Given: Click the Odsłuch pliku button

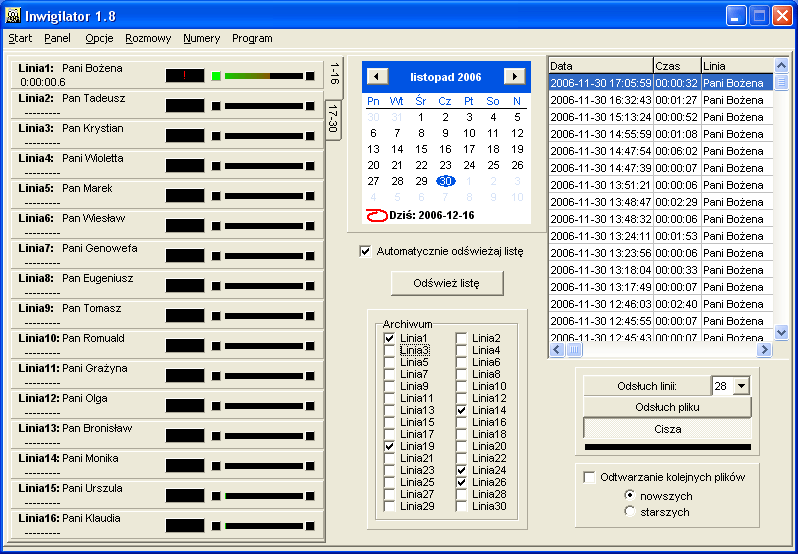Looking at the screenshot, I should 667,407.
